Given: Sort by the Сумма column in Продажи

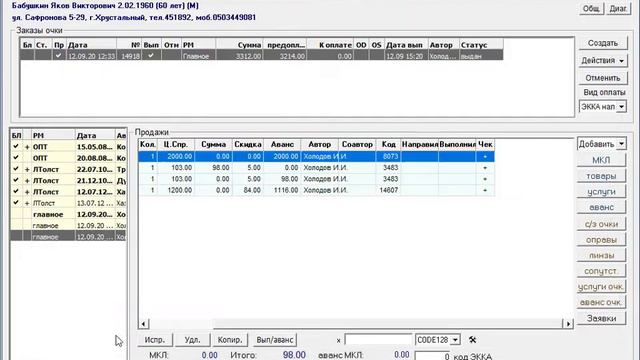Looking at the screenshot, I should pos(213,144).
